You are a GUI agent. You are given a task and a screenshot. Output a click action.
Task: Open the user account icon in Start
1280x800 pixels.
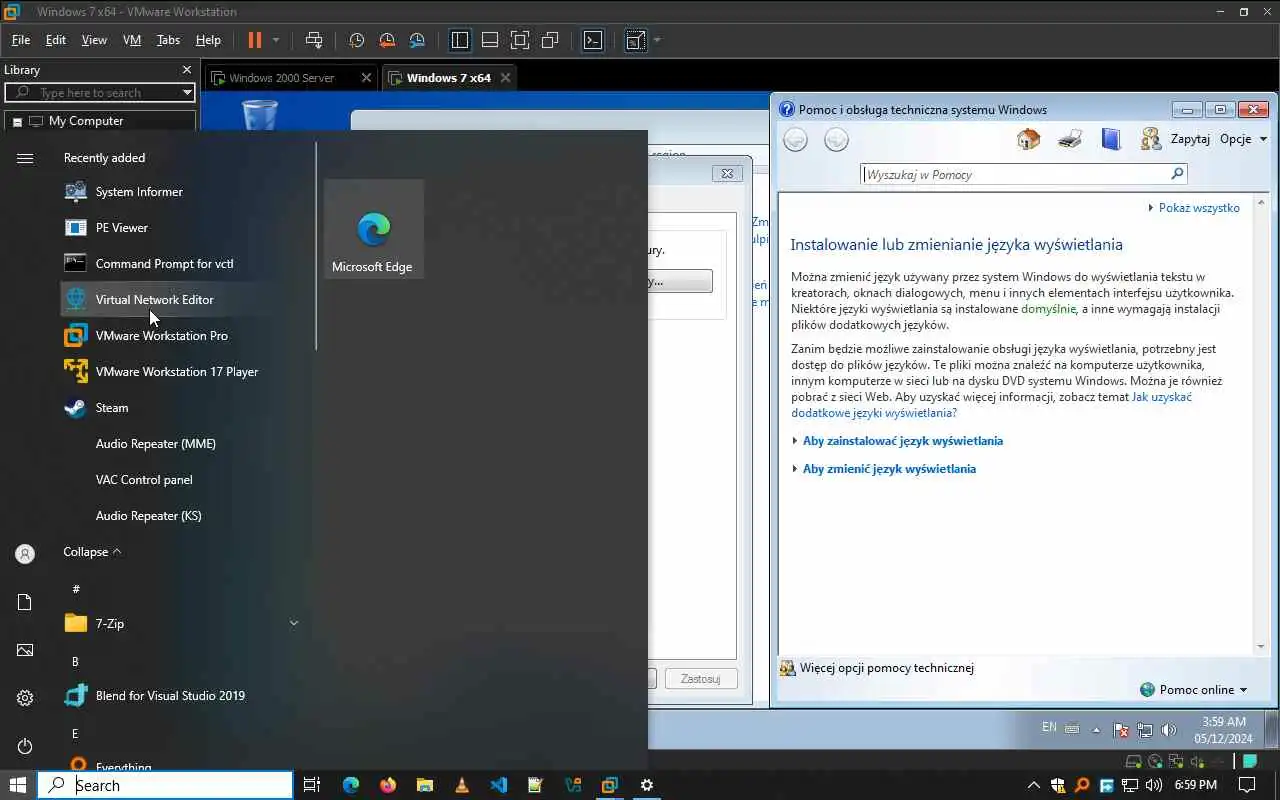click(x=25, y=554)
